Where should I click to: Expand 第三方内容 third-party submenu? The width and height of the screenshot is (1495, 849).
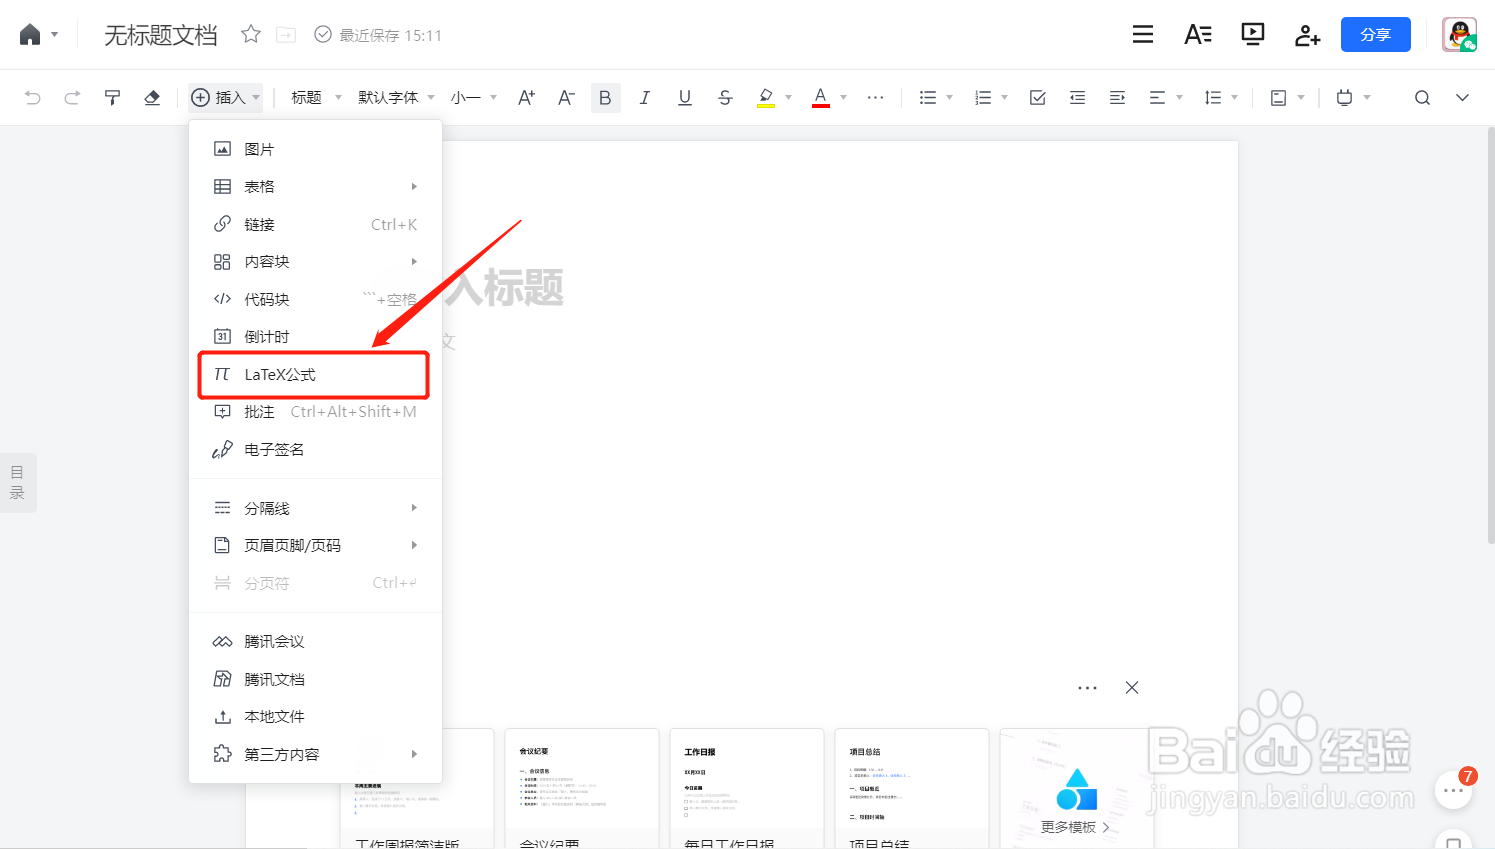tap(315, 754)
